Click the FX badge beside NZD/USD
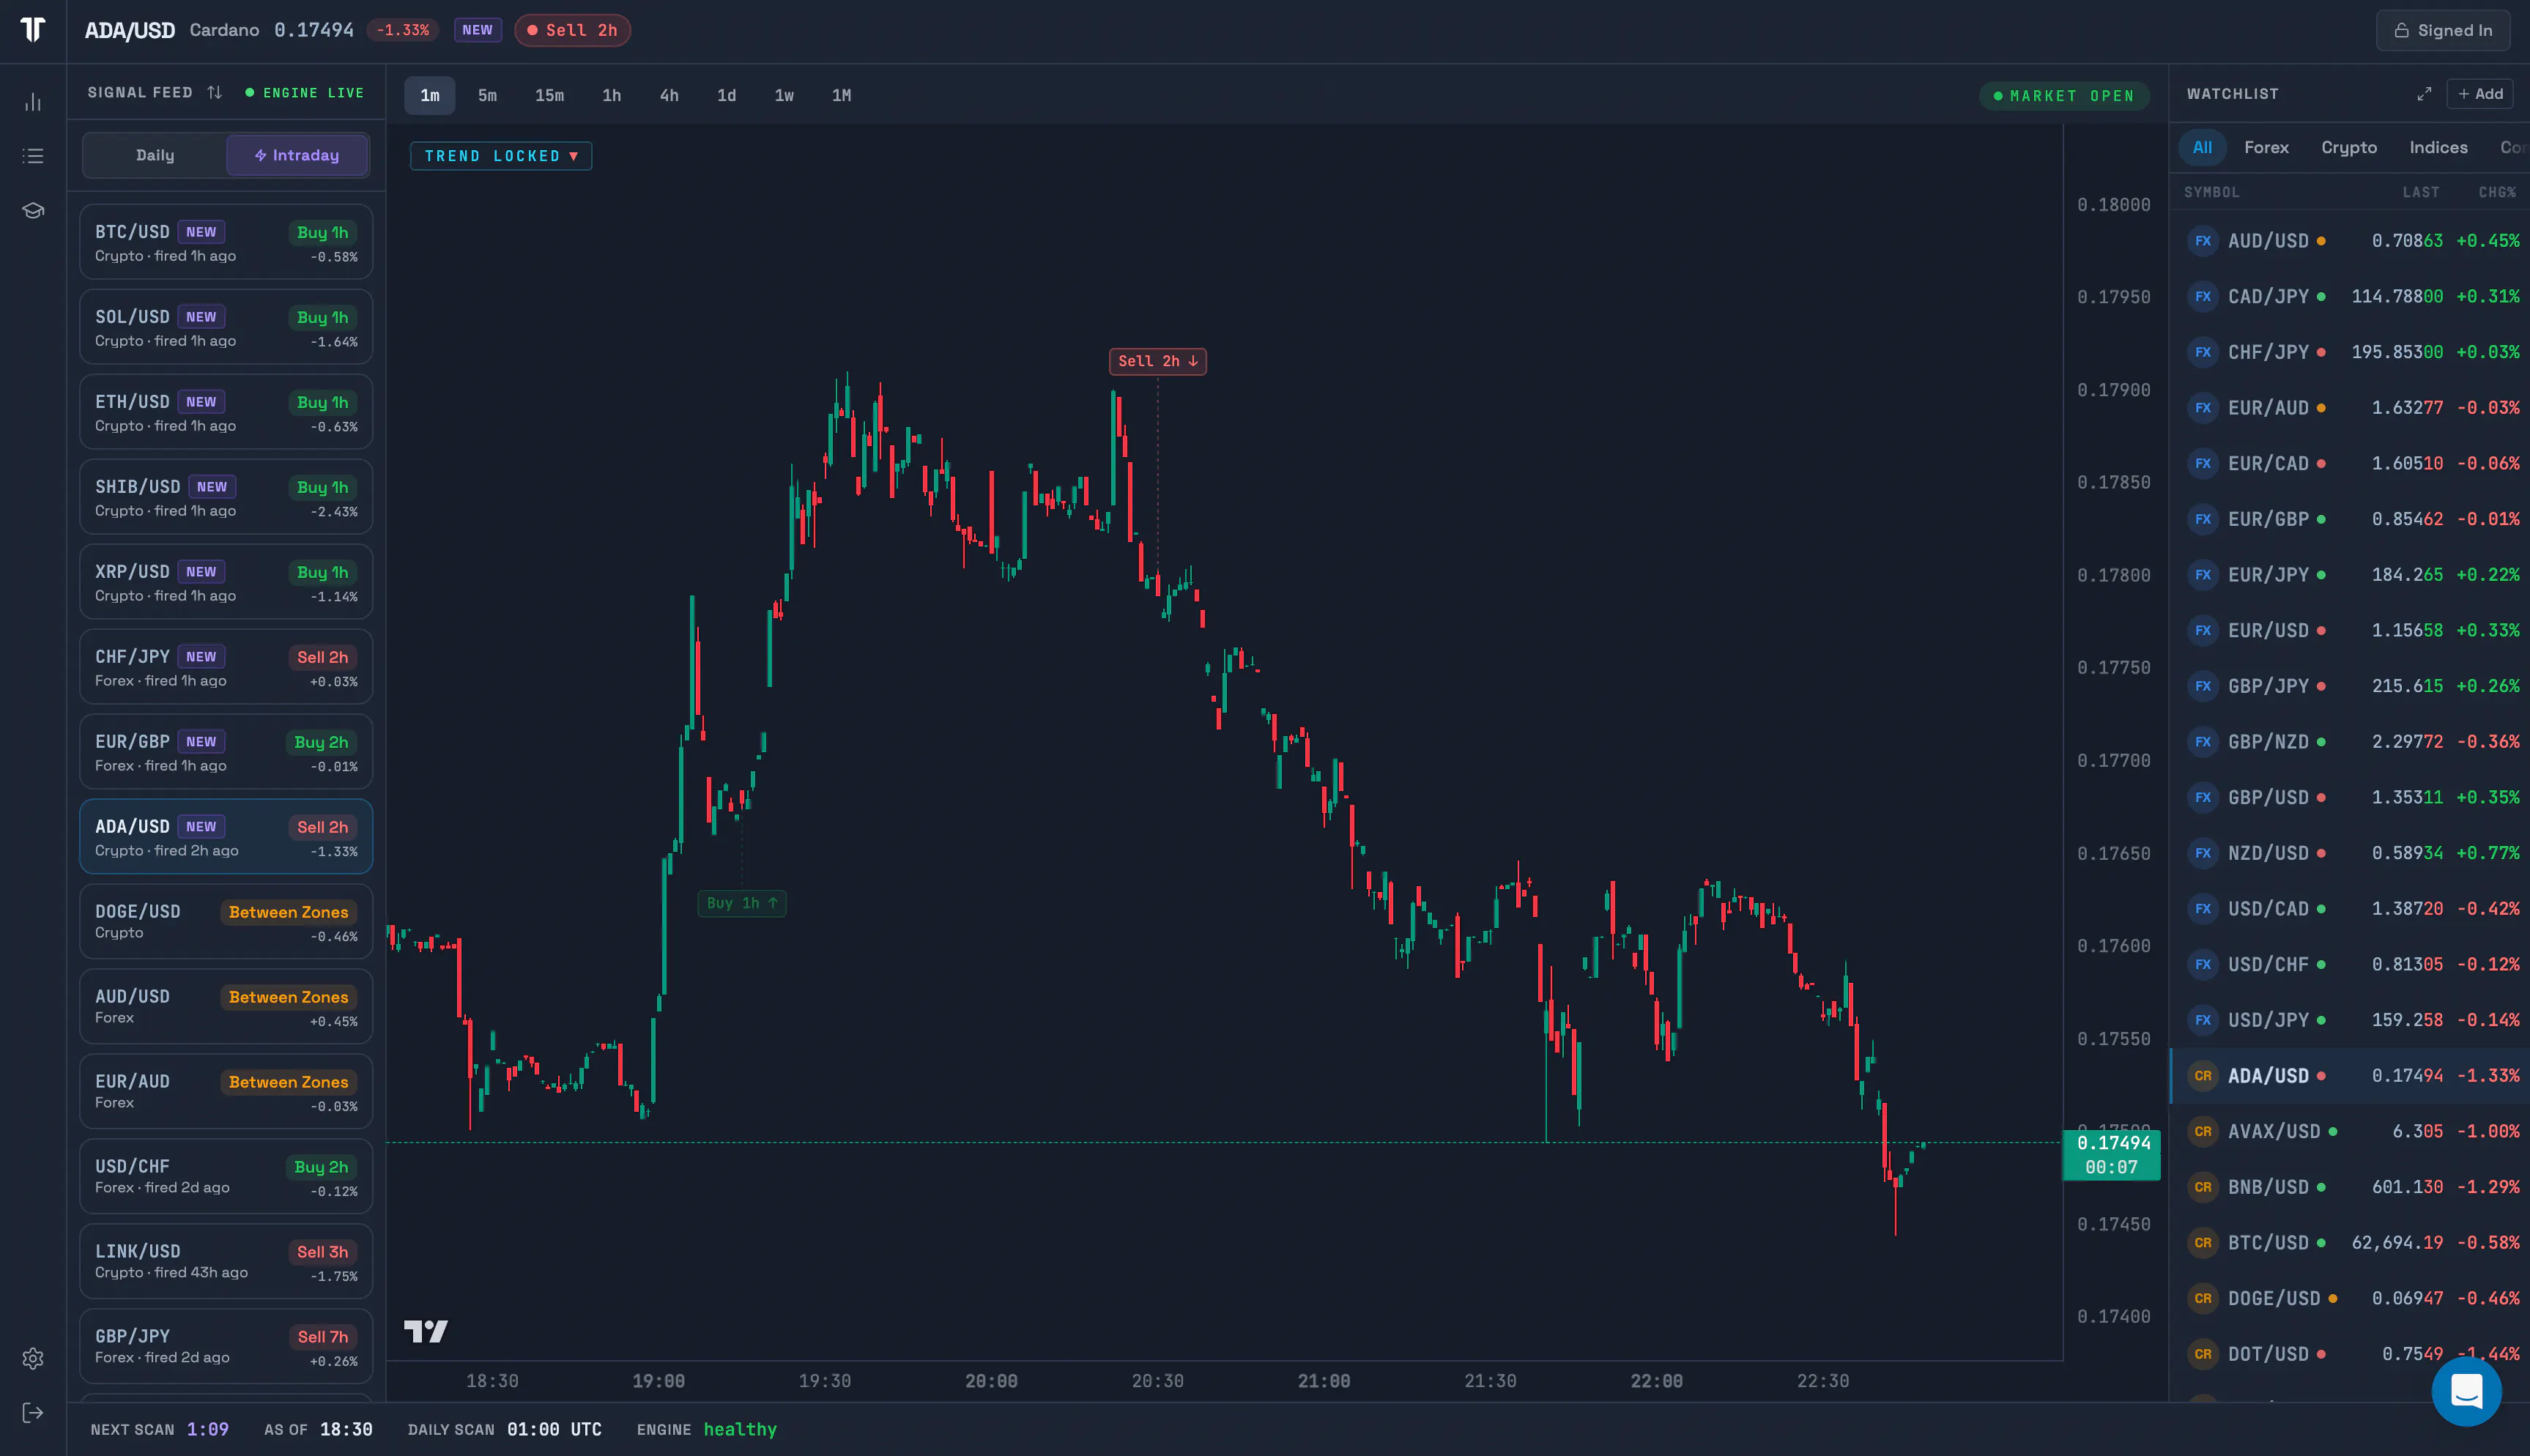 2203,853
